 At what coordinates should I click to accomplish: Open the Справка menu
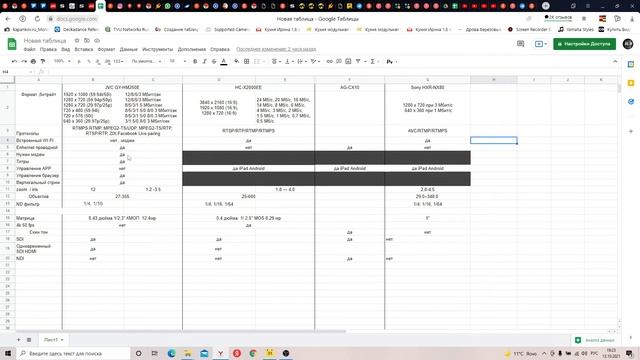(220, 49)
